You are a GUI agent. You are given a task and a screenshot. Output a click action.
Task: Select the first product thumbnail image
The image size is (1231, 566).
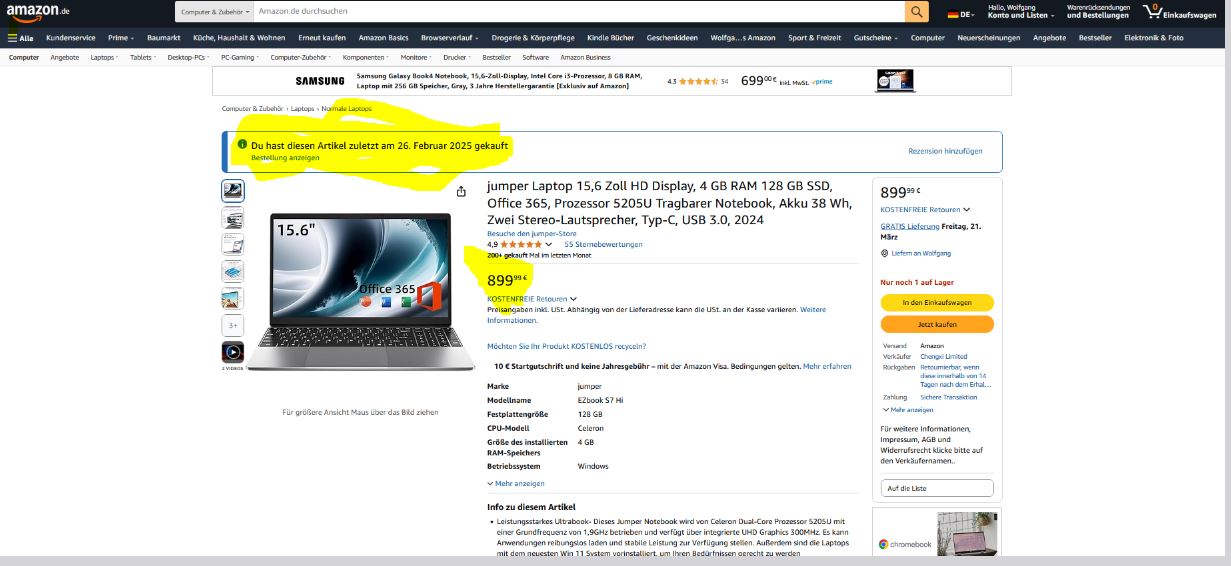tap(232, 191)
